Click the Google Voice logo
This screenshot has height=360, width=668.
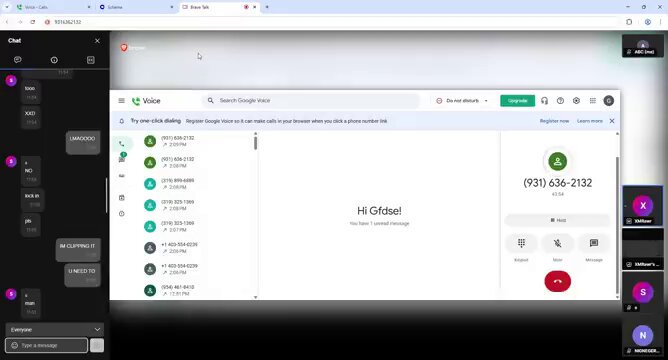tap(146, 101)
